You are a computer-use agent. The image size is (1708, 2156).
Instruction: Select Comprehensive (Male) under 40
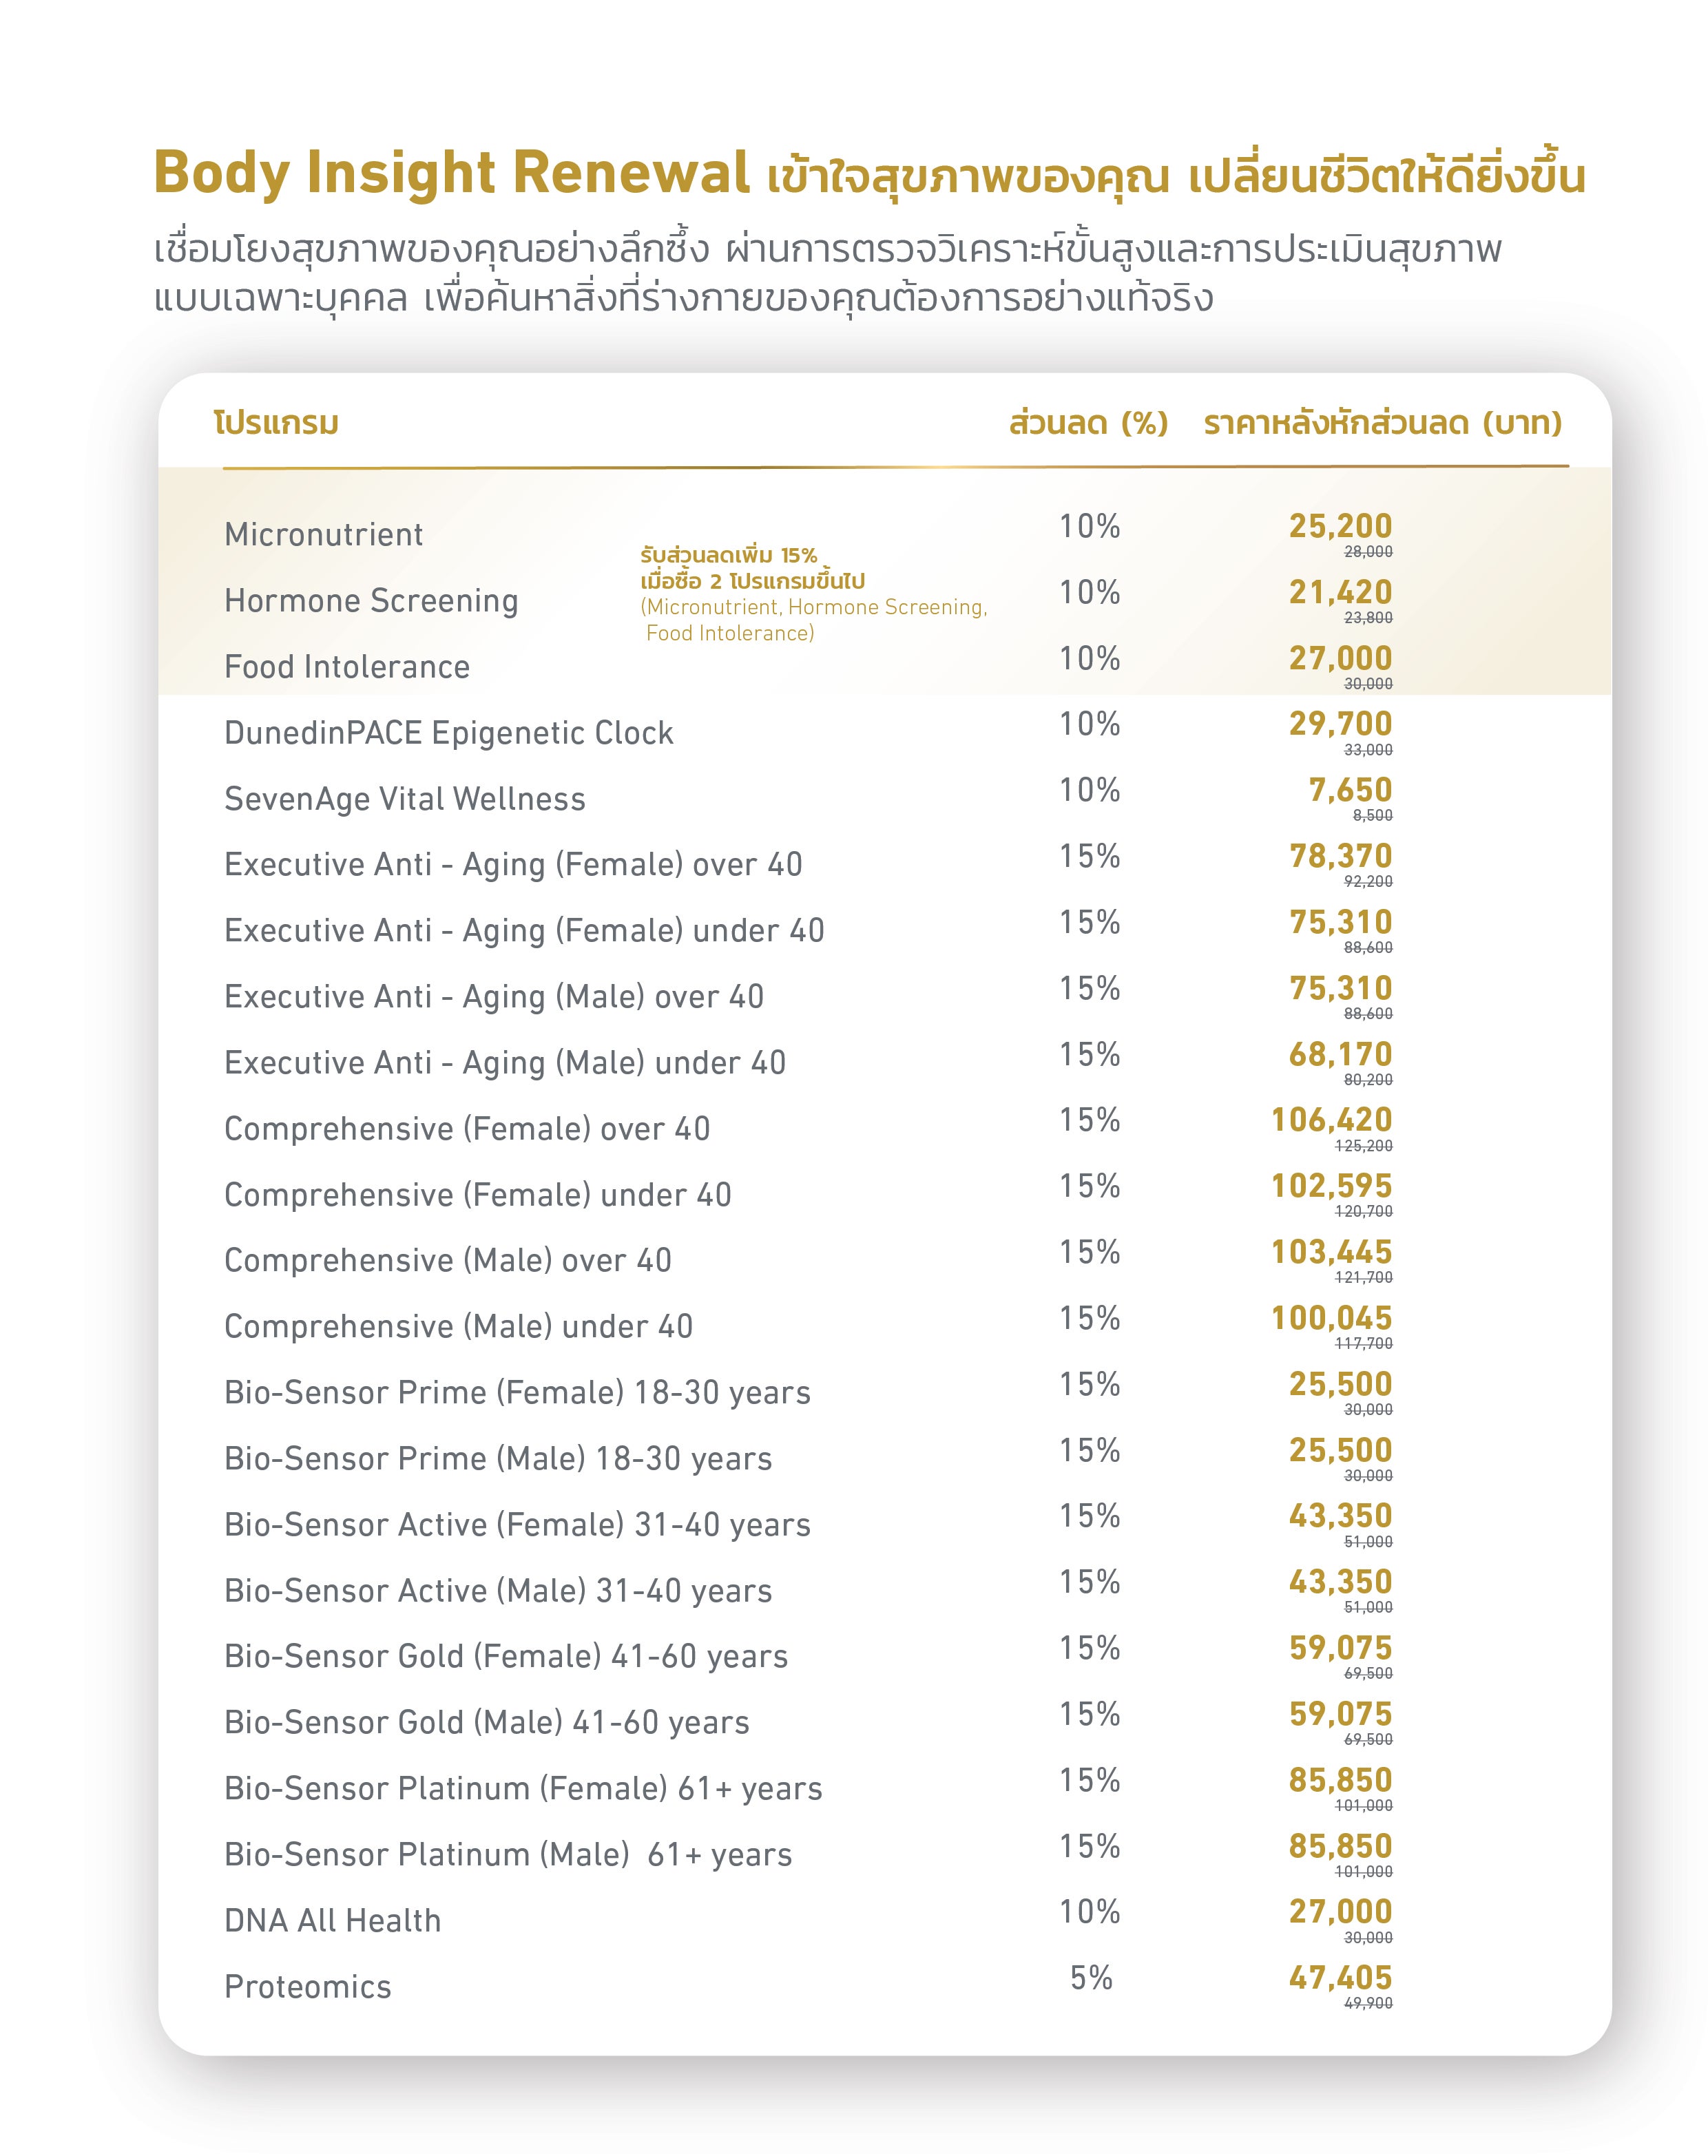[458, 1327]
